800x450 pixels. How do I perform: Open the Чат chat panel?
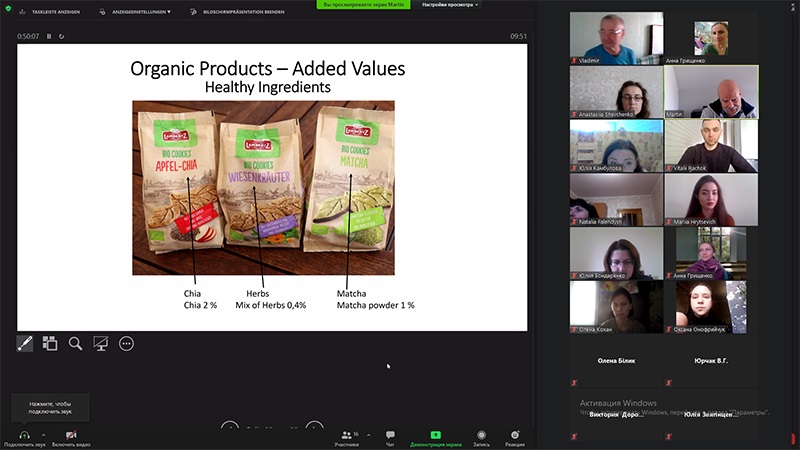click(x=390, y=438)
